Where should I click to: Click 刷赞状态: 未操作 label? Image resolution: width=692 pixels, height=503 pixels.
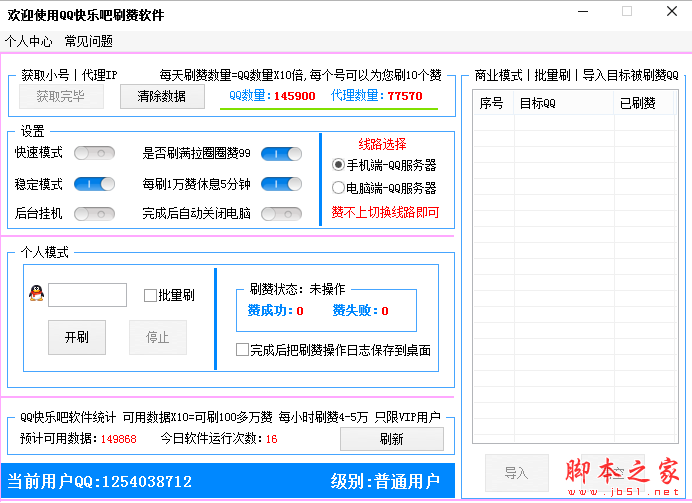[297, 289]
